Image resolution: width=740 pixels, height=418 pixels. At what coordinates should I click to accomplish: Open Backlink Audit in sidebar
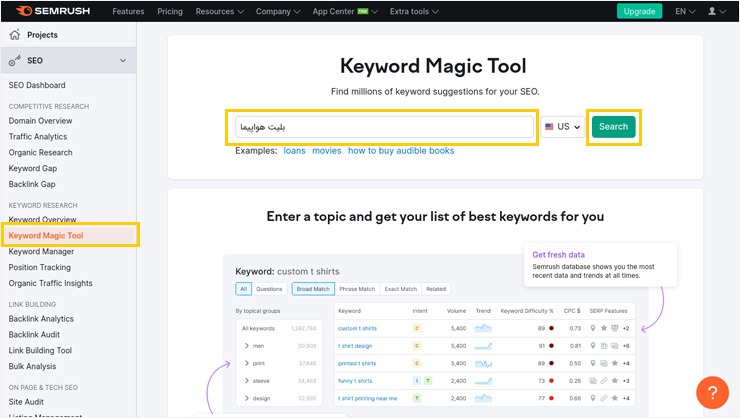pyautogui.click(x=34, y=334)
